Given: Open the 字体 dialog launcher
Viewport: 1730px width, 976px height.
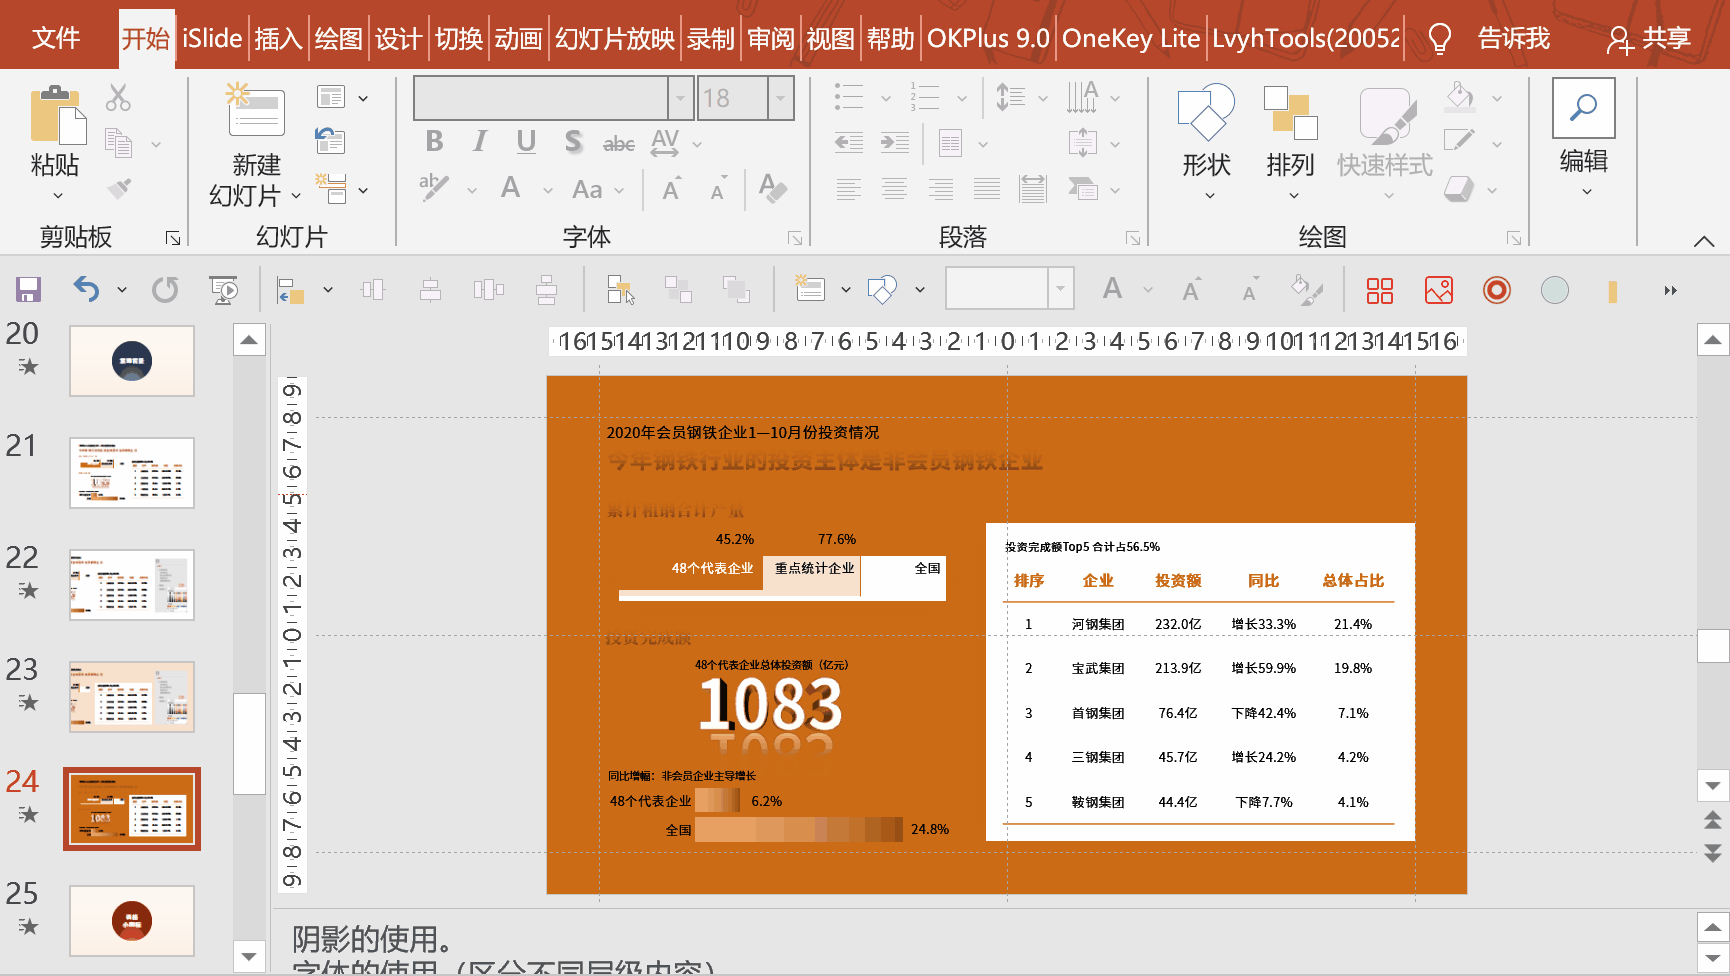Looking at the screenshot, I should (x=795, y=238).
